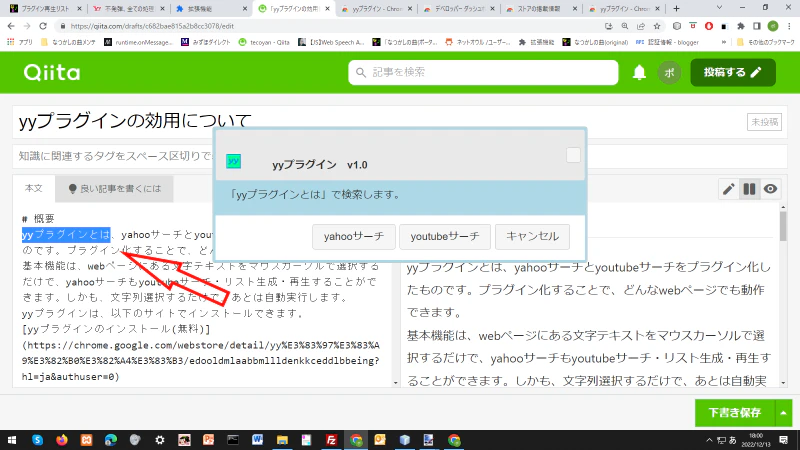Click the youtubeサーチ button
This screenshot has height=450, width=800.
445,236
